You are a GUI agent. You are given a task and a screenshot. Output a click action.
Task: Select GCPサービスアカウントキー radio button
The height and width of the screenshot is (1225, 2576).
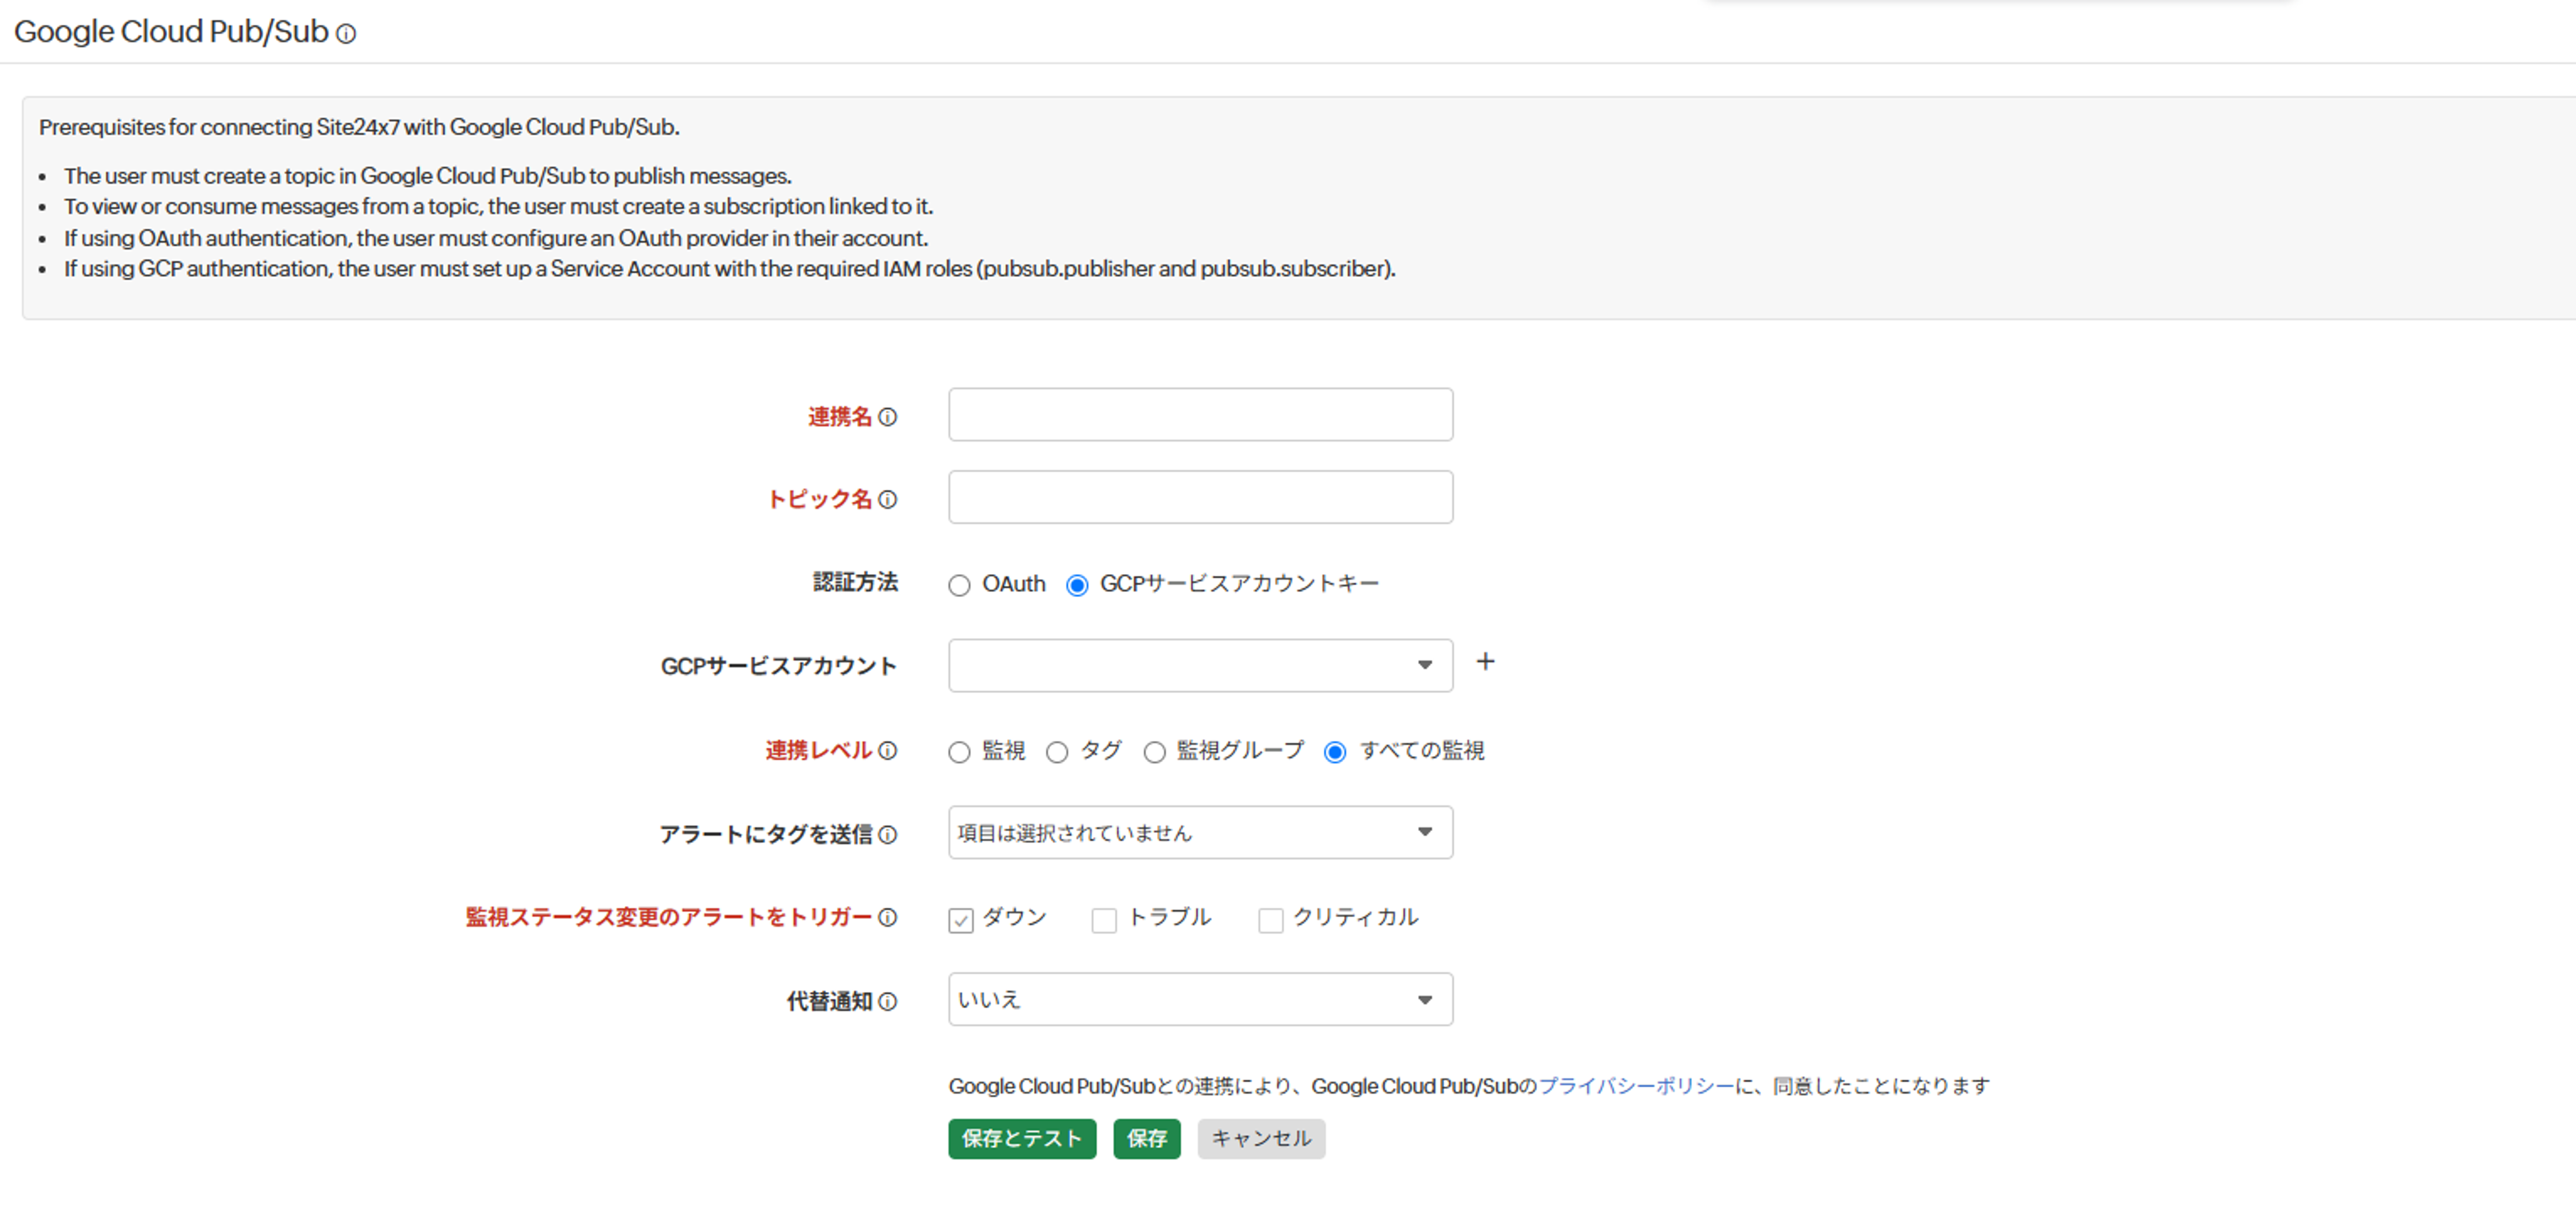(x=1076, y=585)
